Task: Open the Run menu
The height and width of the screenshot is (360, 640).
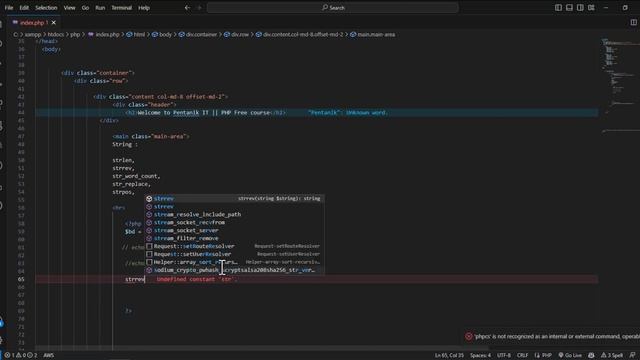Action: pyautogui.click(x=100, y=7)
